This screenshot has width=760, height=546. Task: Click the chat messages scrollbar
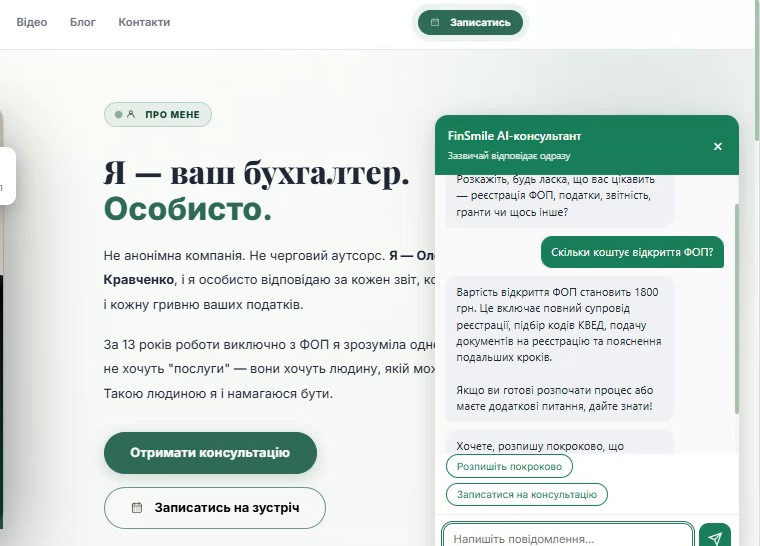click(x=737, y=308)
